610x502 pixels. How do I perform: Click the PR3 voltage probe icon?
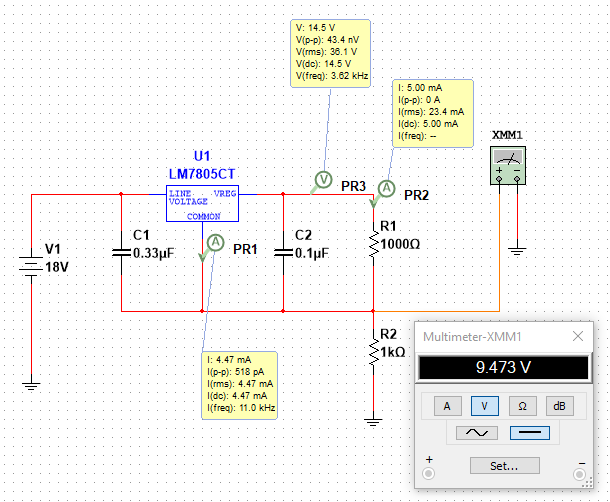323,180
